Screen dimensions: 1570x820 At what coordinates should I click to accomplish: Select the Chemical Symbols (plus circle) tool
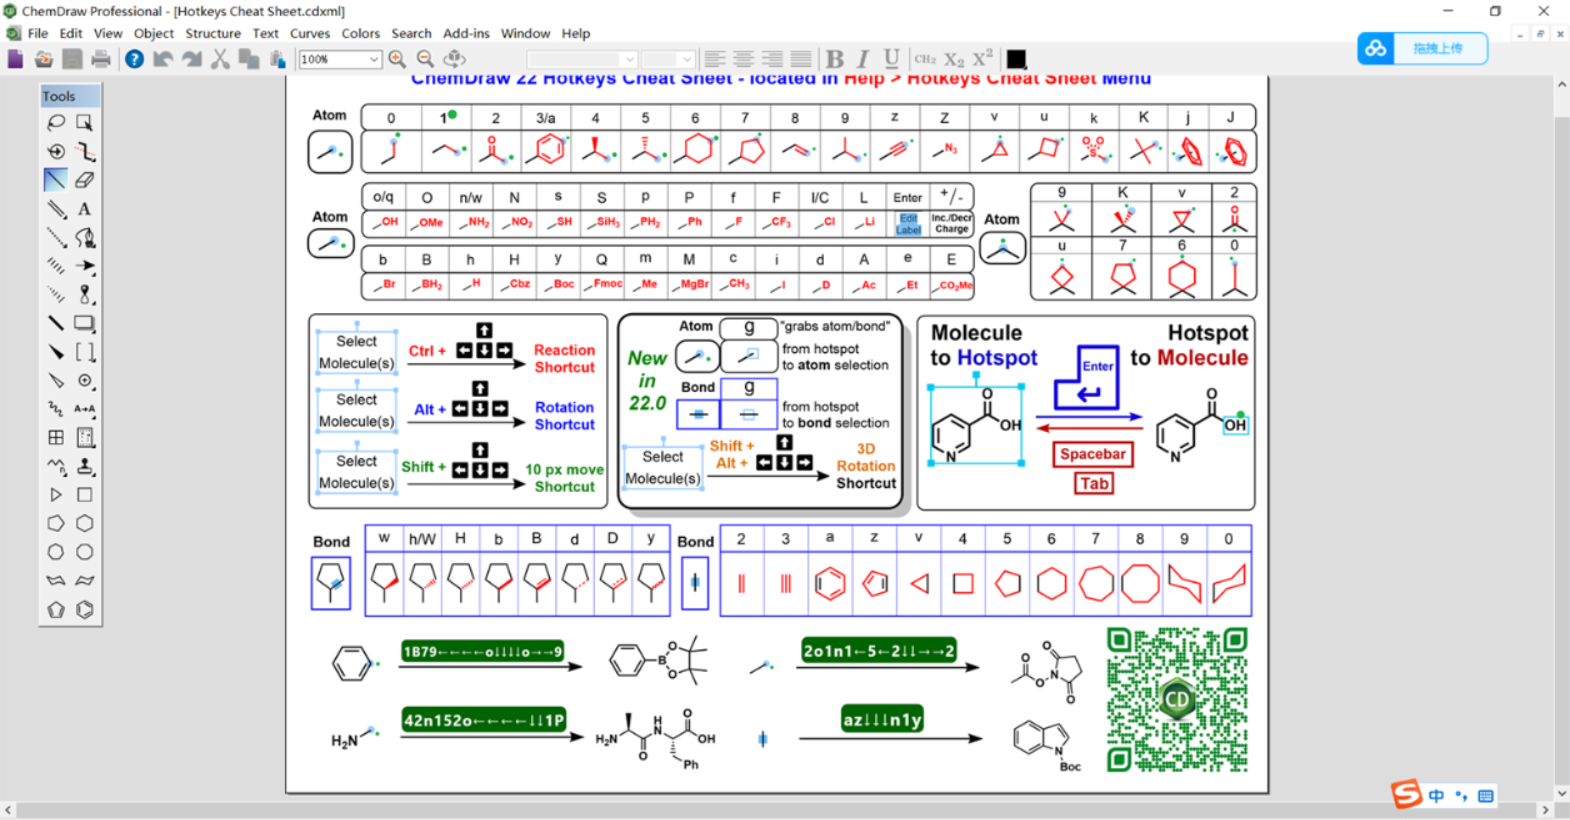pyautogui.click(x=85, y=380)
